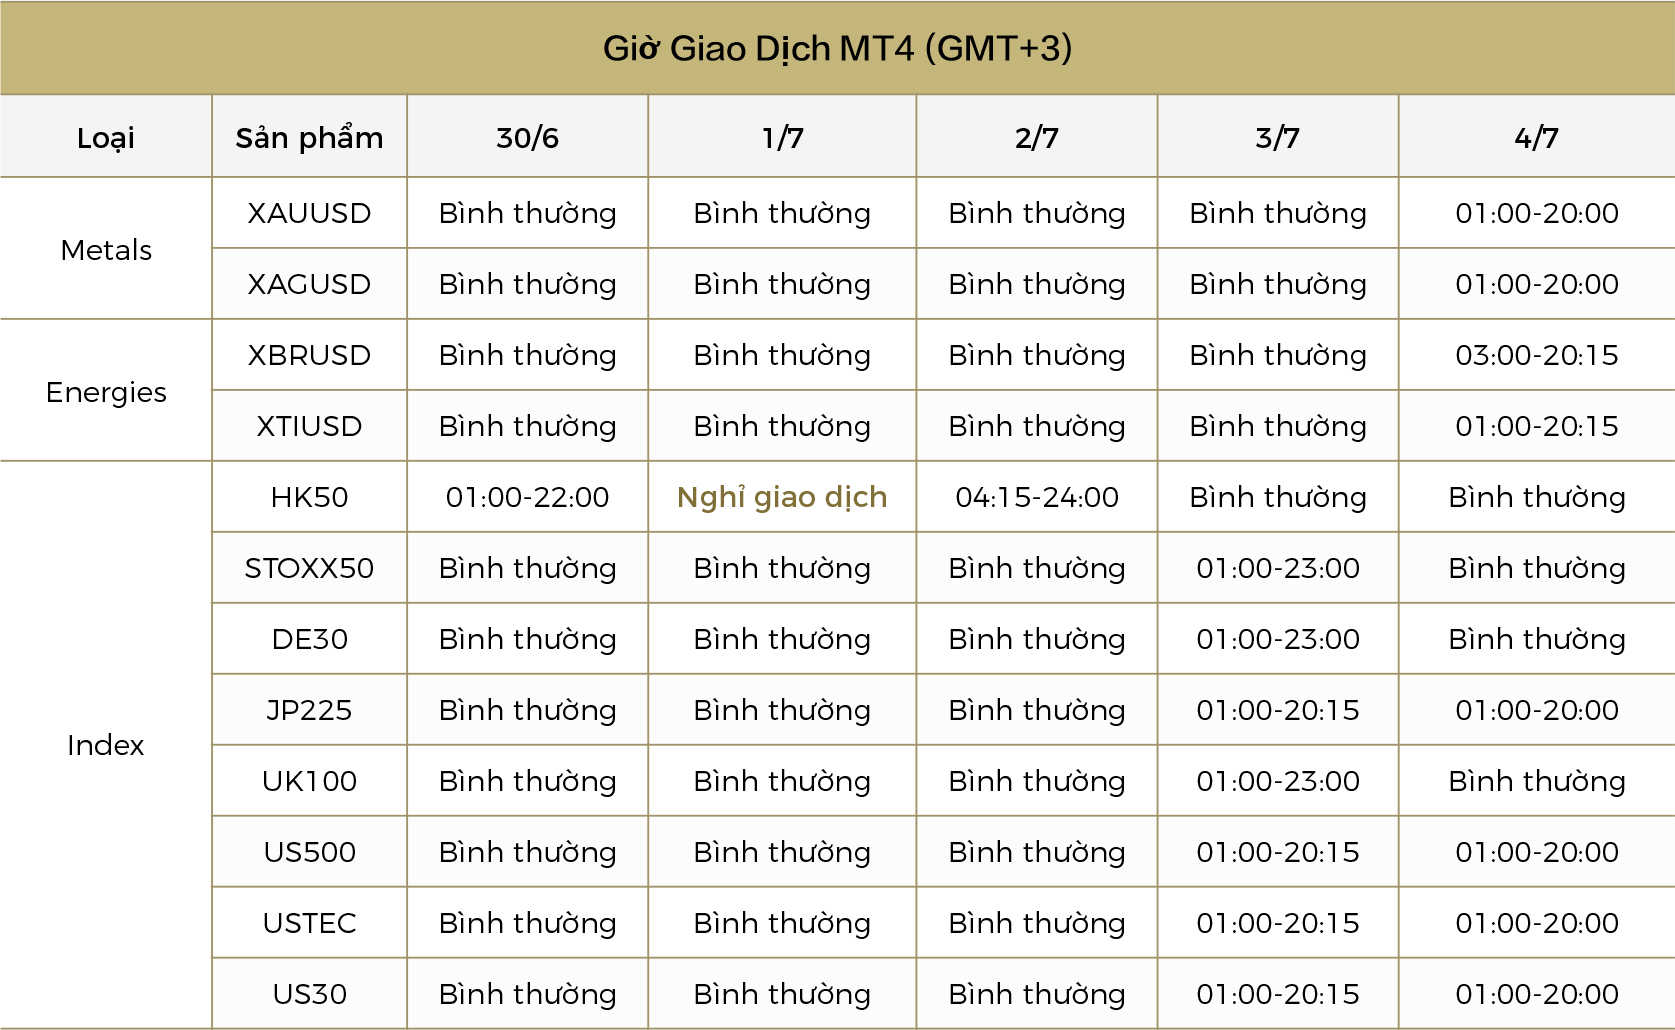Select the Index category cell
Image resolution: width=1675 pixels, height=1030 pixels.
click(x=106, y=745)
